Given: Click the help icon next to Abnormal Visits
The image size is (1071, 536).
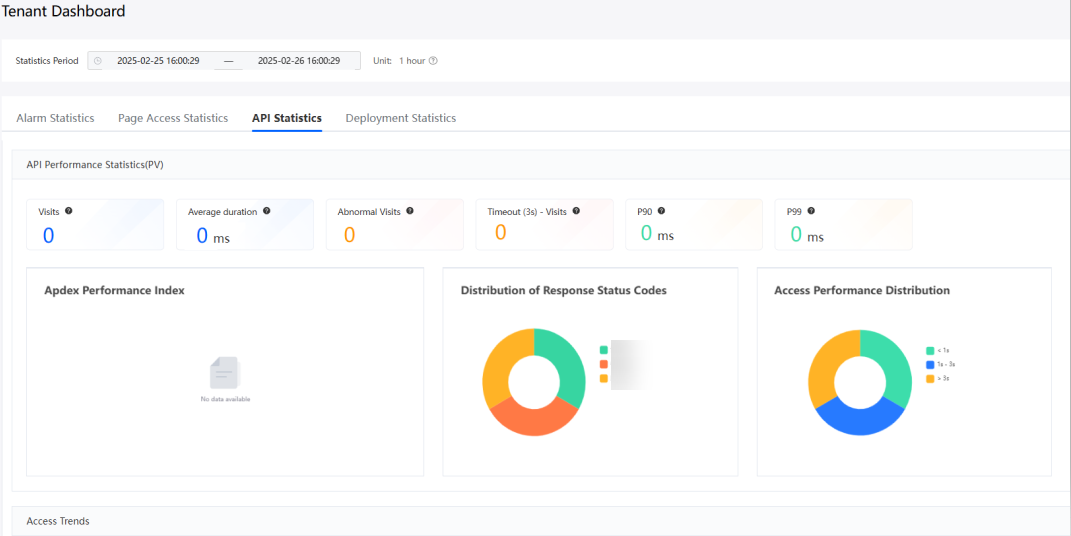Looking at the screenshot, I should [x=410, y=211].
